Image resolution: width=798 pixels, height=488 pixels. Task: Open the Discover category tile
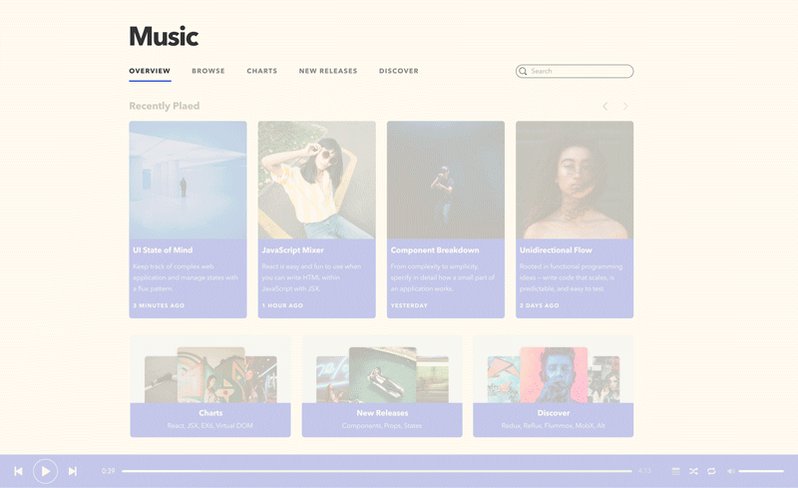pyautogui.click(x=553, y=386)
